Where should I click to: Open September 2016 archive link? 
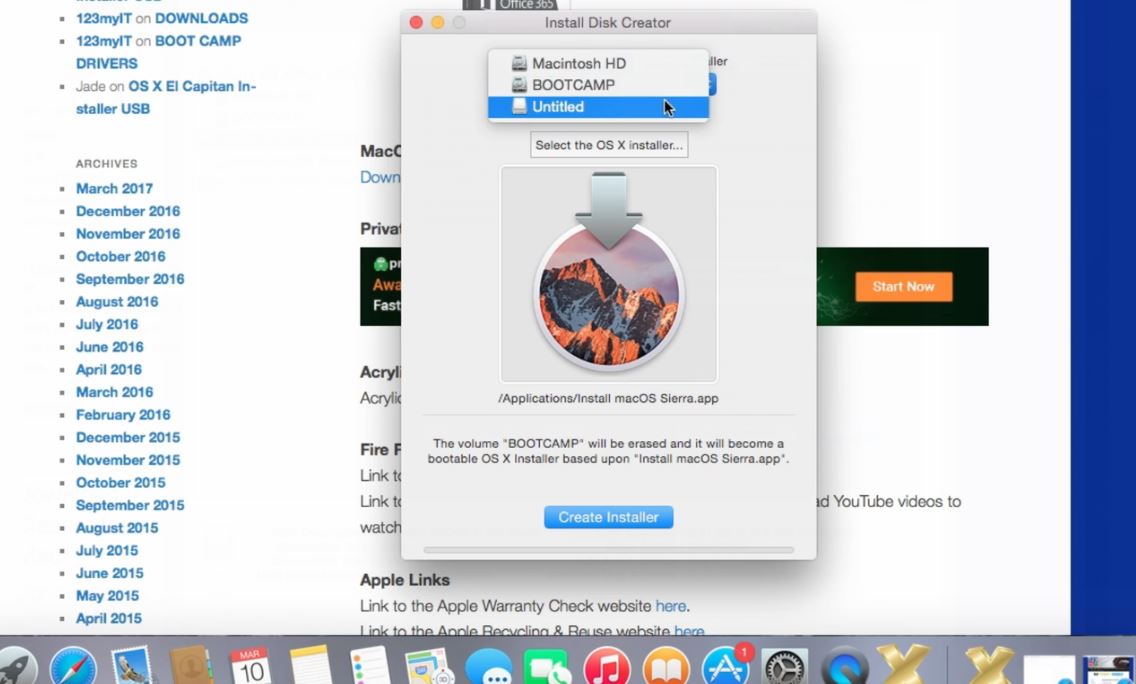coord(130,279)
